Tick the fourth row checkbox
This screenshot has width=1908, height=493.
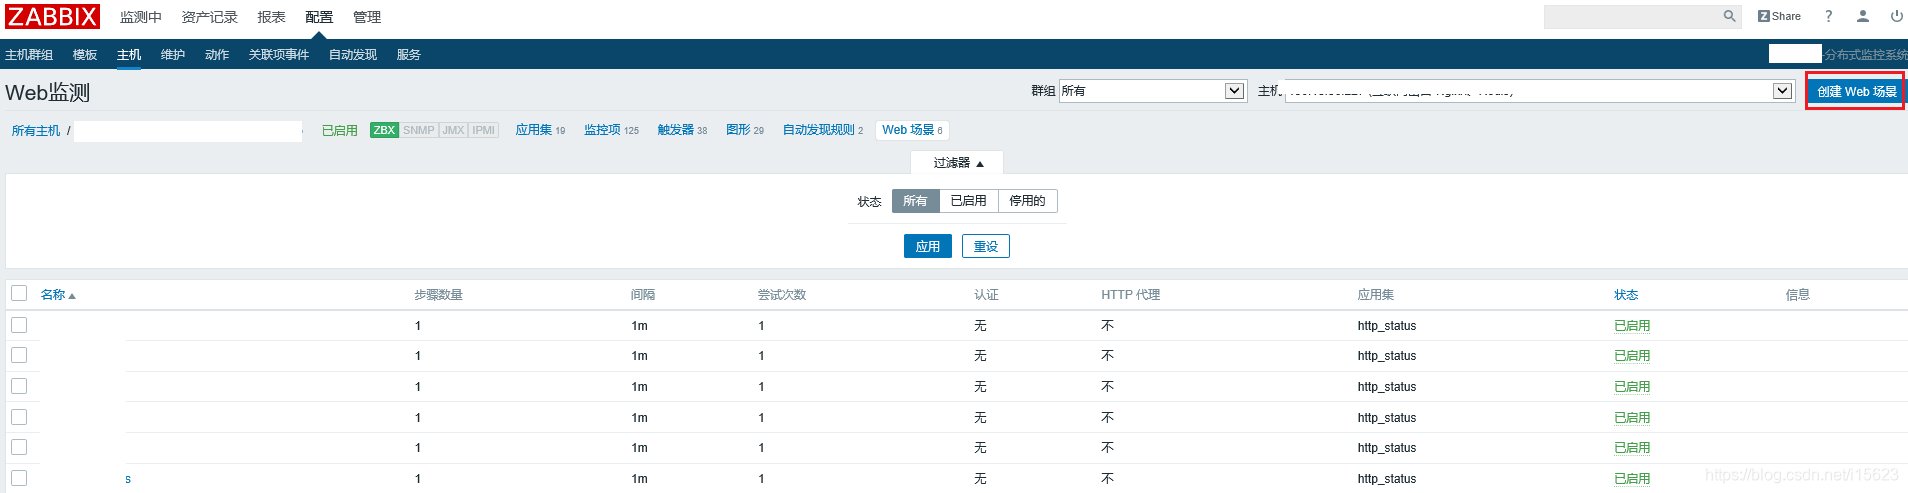click(19, 417)
